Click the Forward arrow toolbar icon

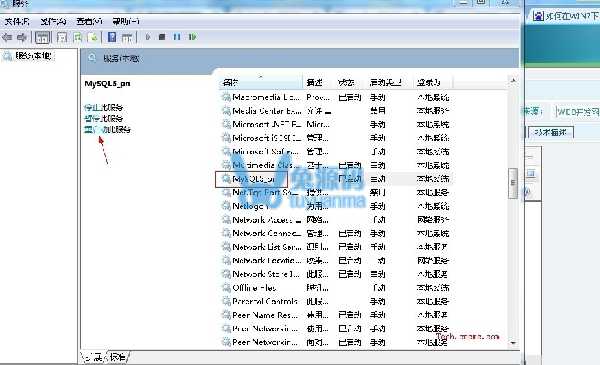click(x=22, y=37)
